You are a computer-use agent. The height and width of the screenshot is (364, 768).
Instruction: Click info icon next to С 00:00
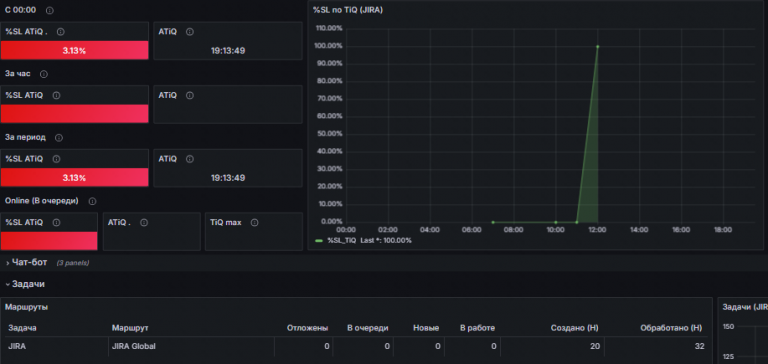tap(49, 10)
